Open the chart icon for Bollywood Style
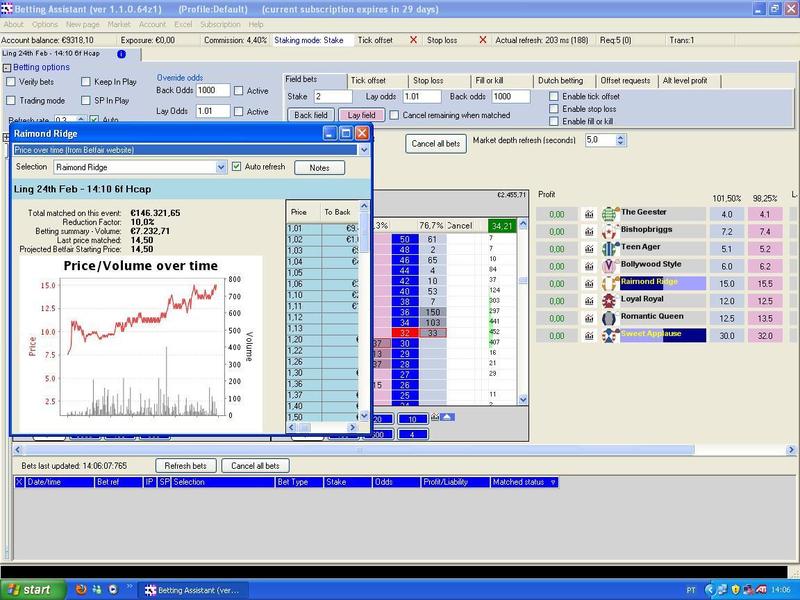The width and height of the screenshot is (800, 600). [x=589, y=266]
